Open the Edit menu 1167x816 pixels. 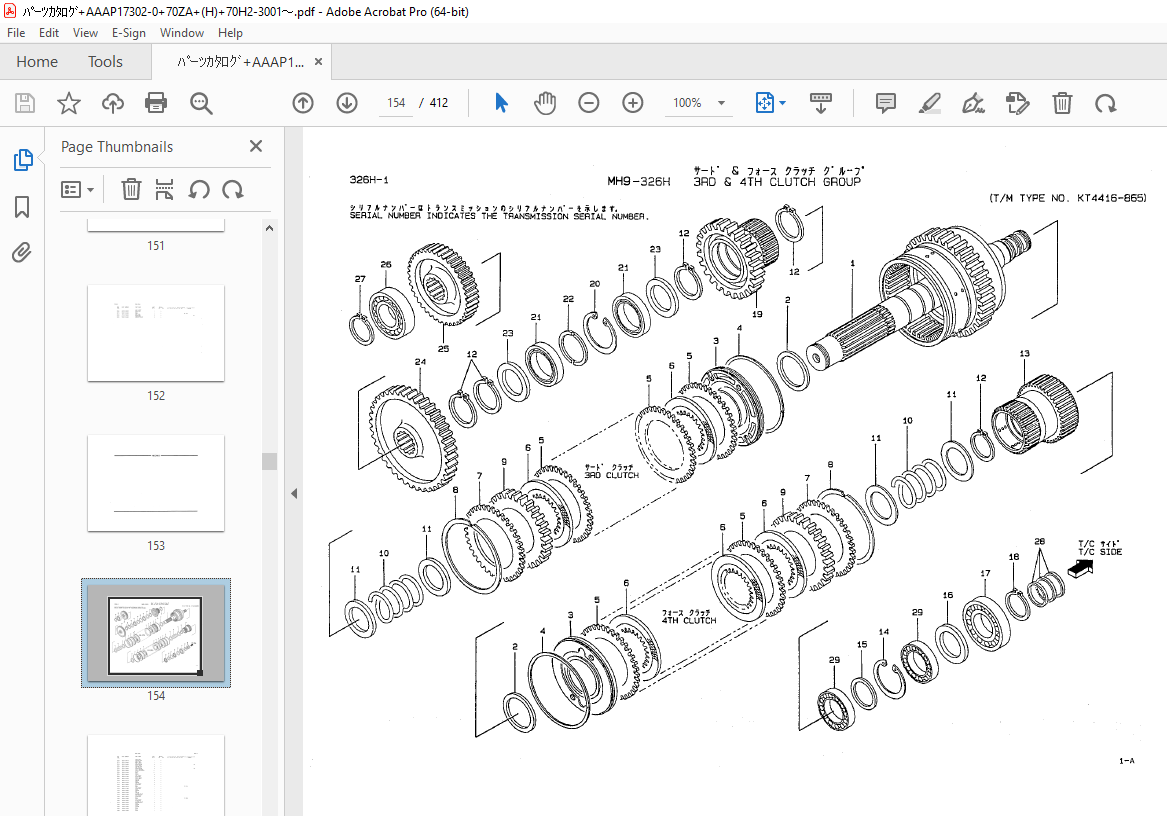[x=49, y=33]
